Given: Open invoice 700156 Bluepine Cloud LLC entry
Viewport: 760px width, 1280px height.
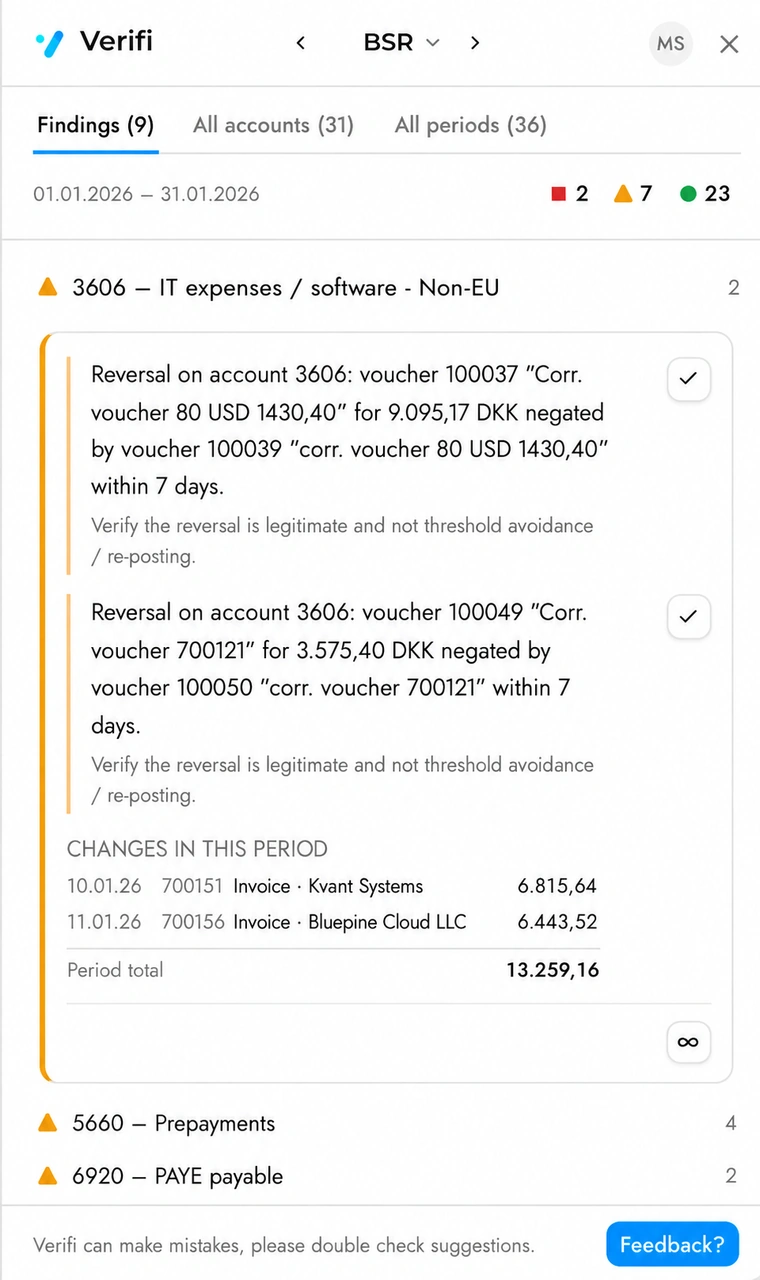Looking at the screenshot, I should pyautogui.click(x=332, y=922).
